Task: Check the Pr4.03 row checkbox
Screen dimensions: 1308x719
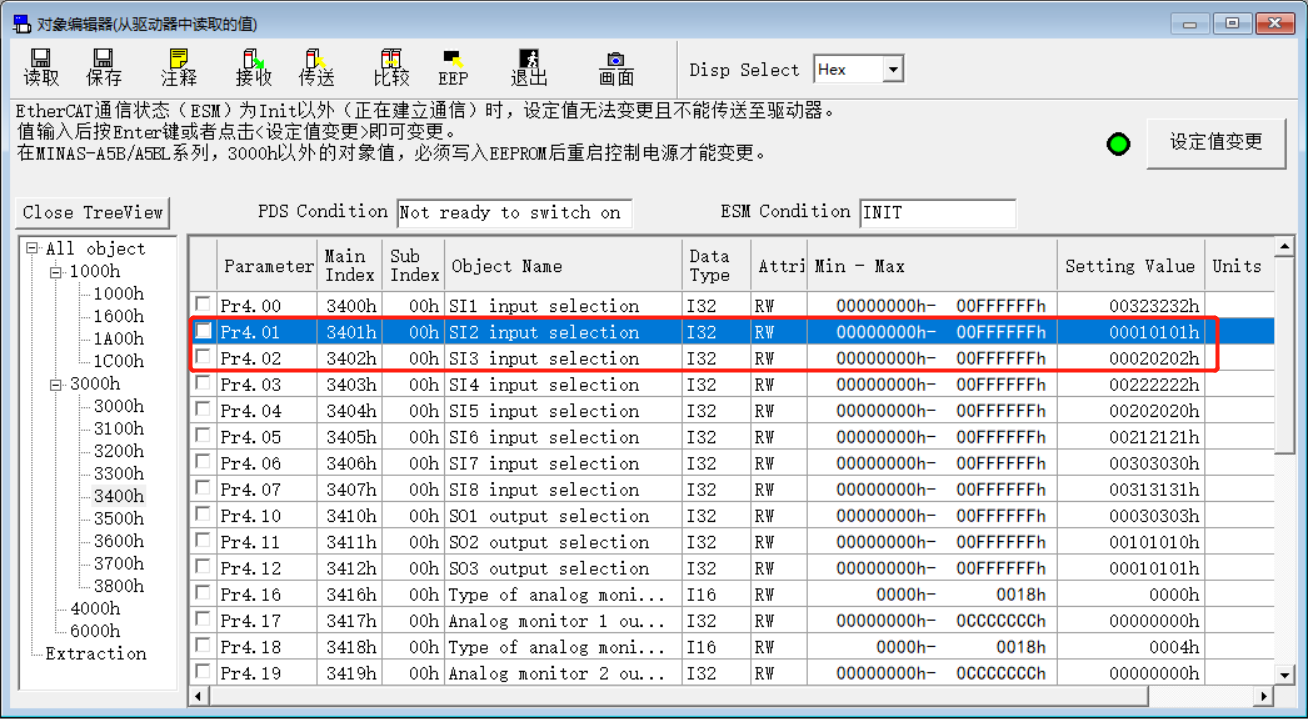Action: coord(203,383)
